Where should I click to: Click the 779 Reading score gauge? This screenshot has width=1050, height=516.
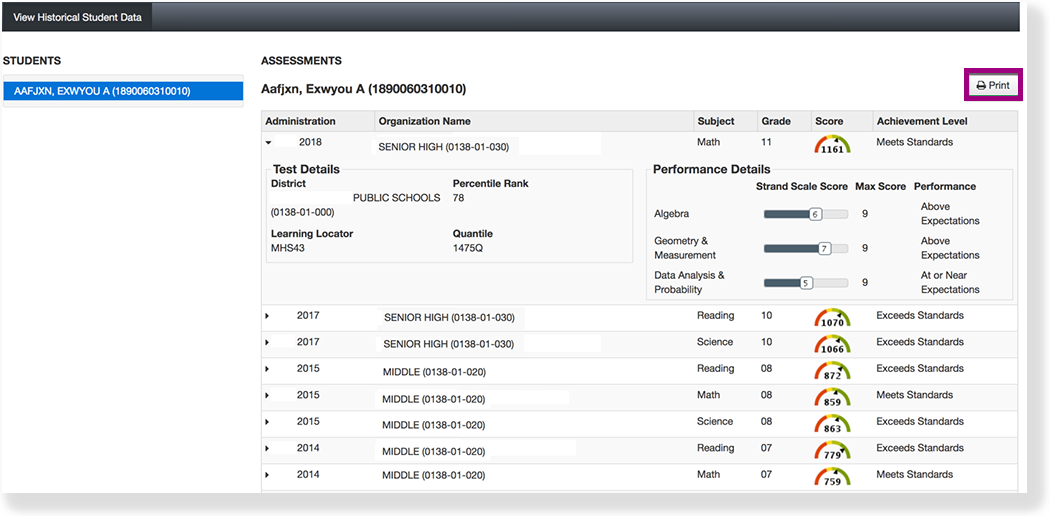831,451
